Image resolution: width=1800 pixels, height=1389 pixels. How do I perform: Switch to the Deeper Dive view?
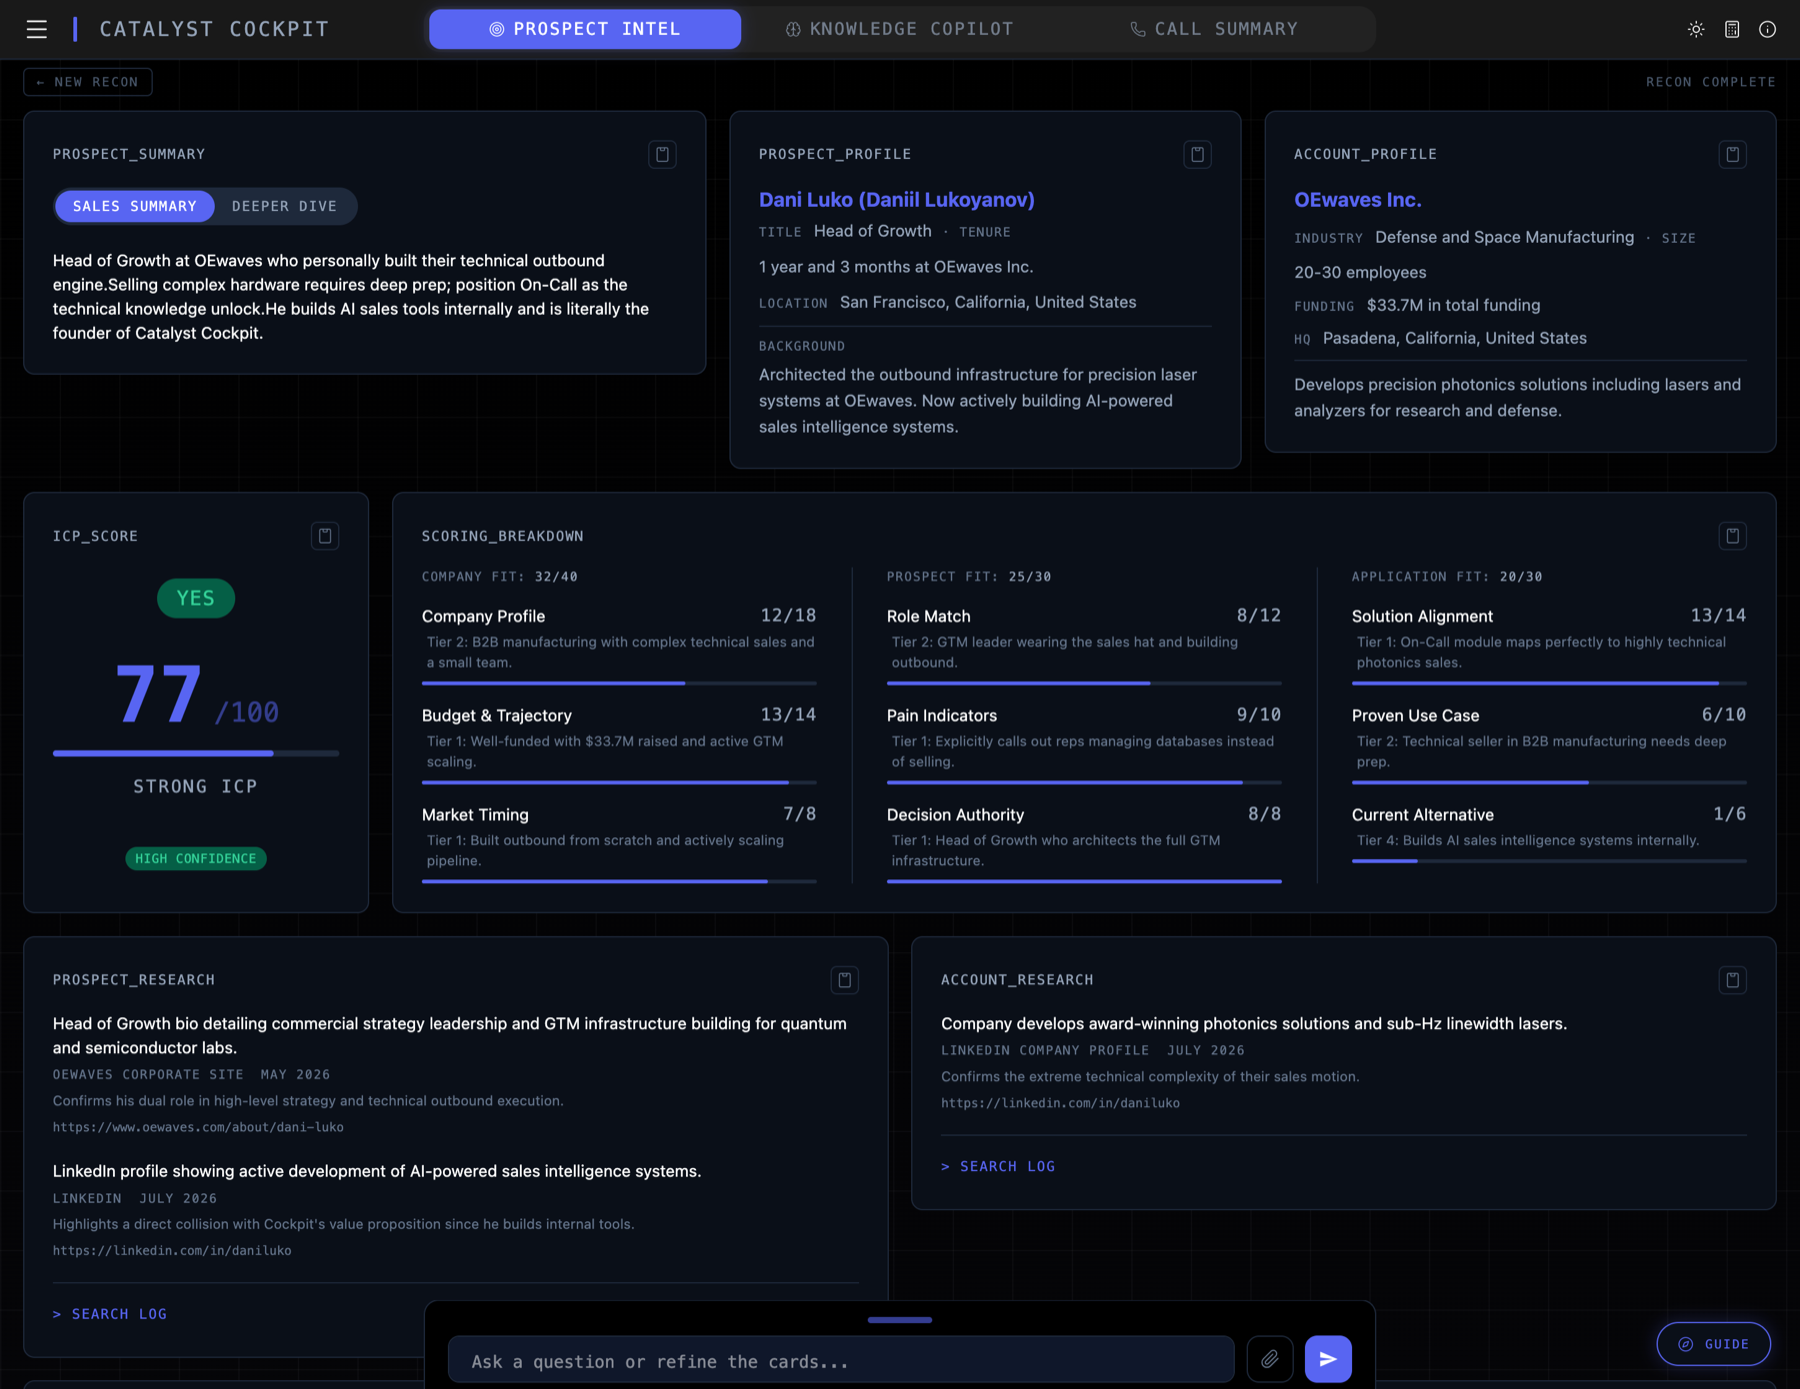[285, 206]
